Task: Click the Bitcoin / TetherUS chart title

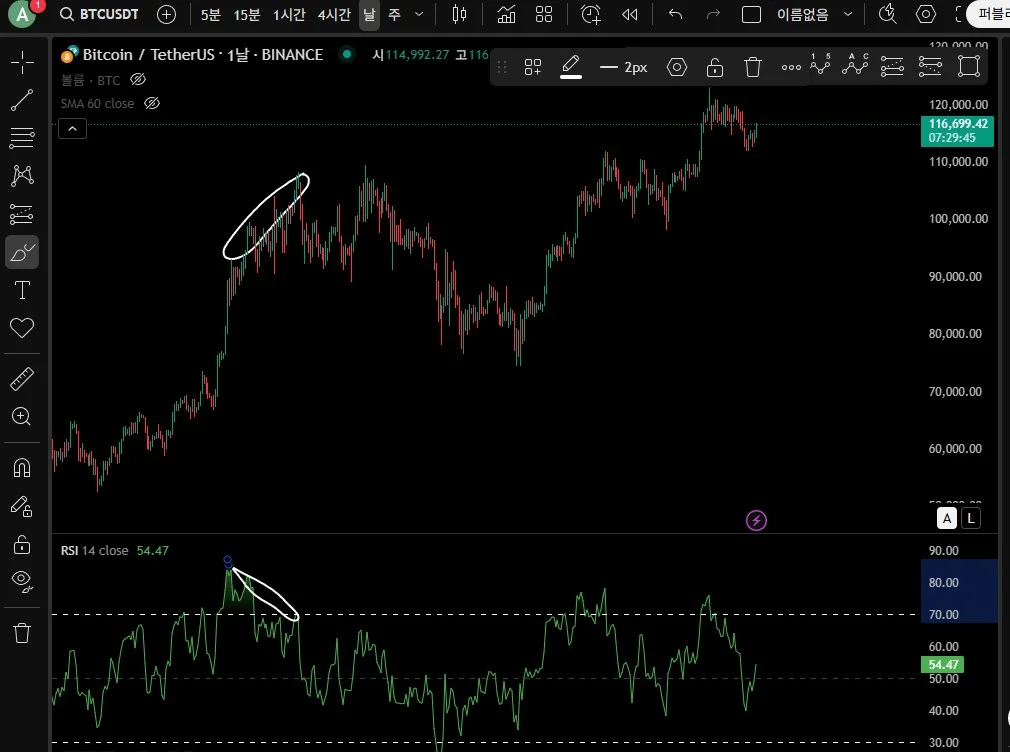Action: [202, 55]
